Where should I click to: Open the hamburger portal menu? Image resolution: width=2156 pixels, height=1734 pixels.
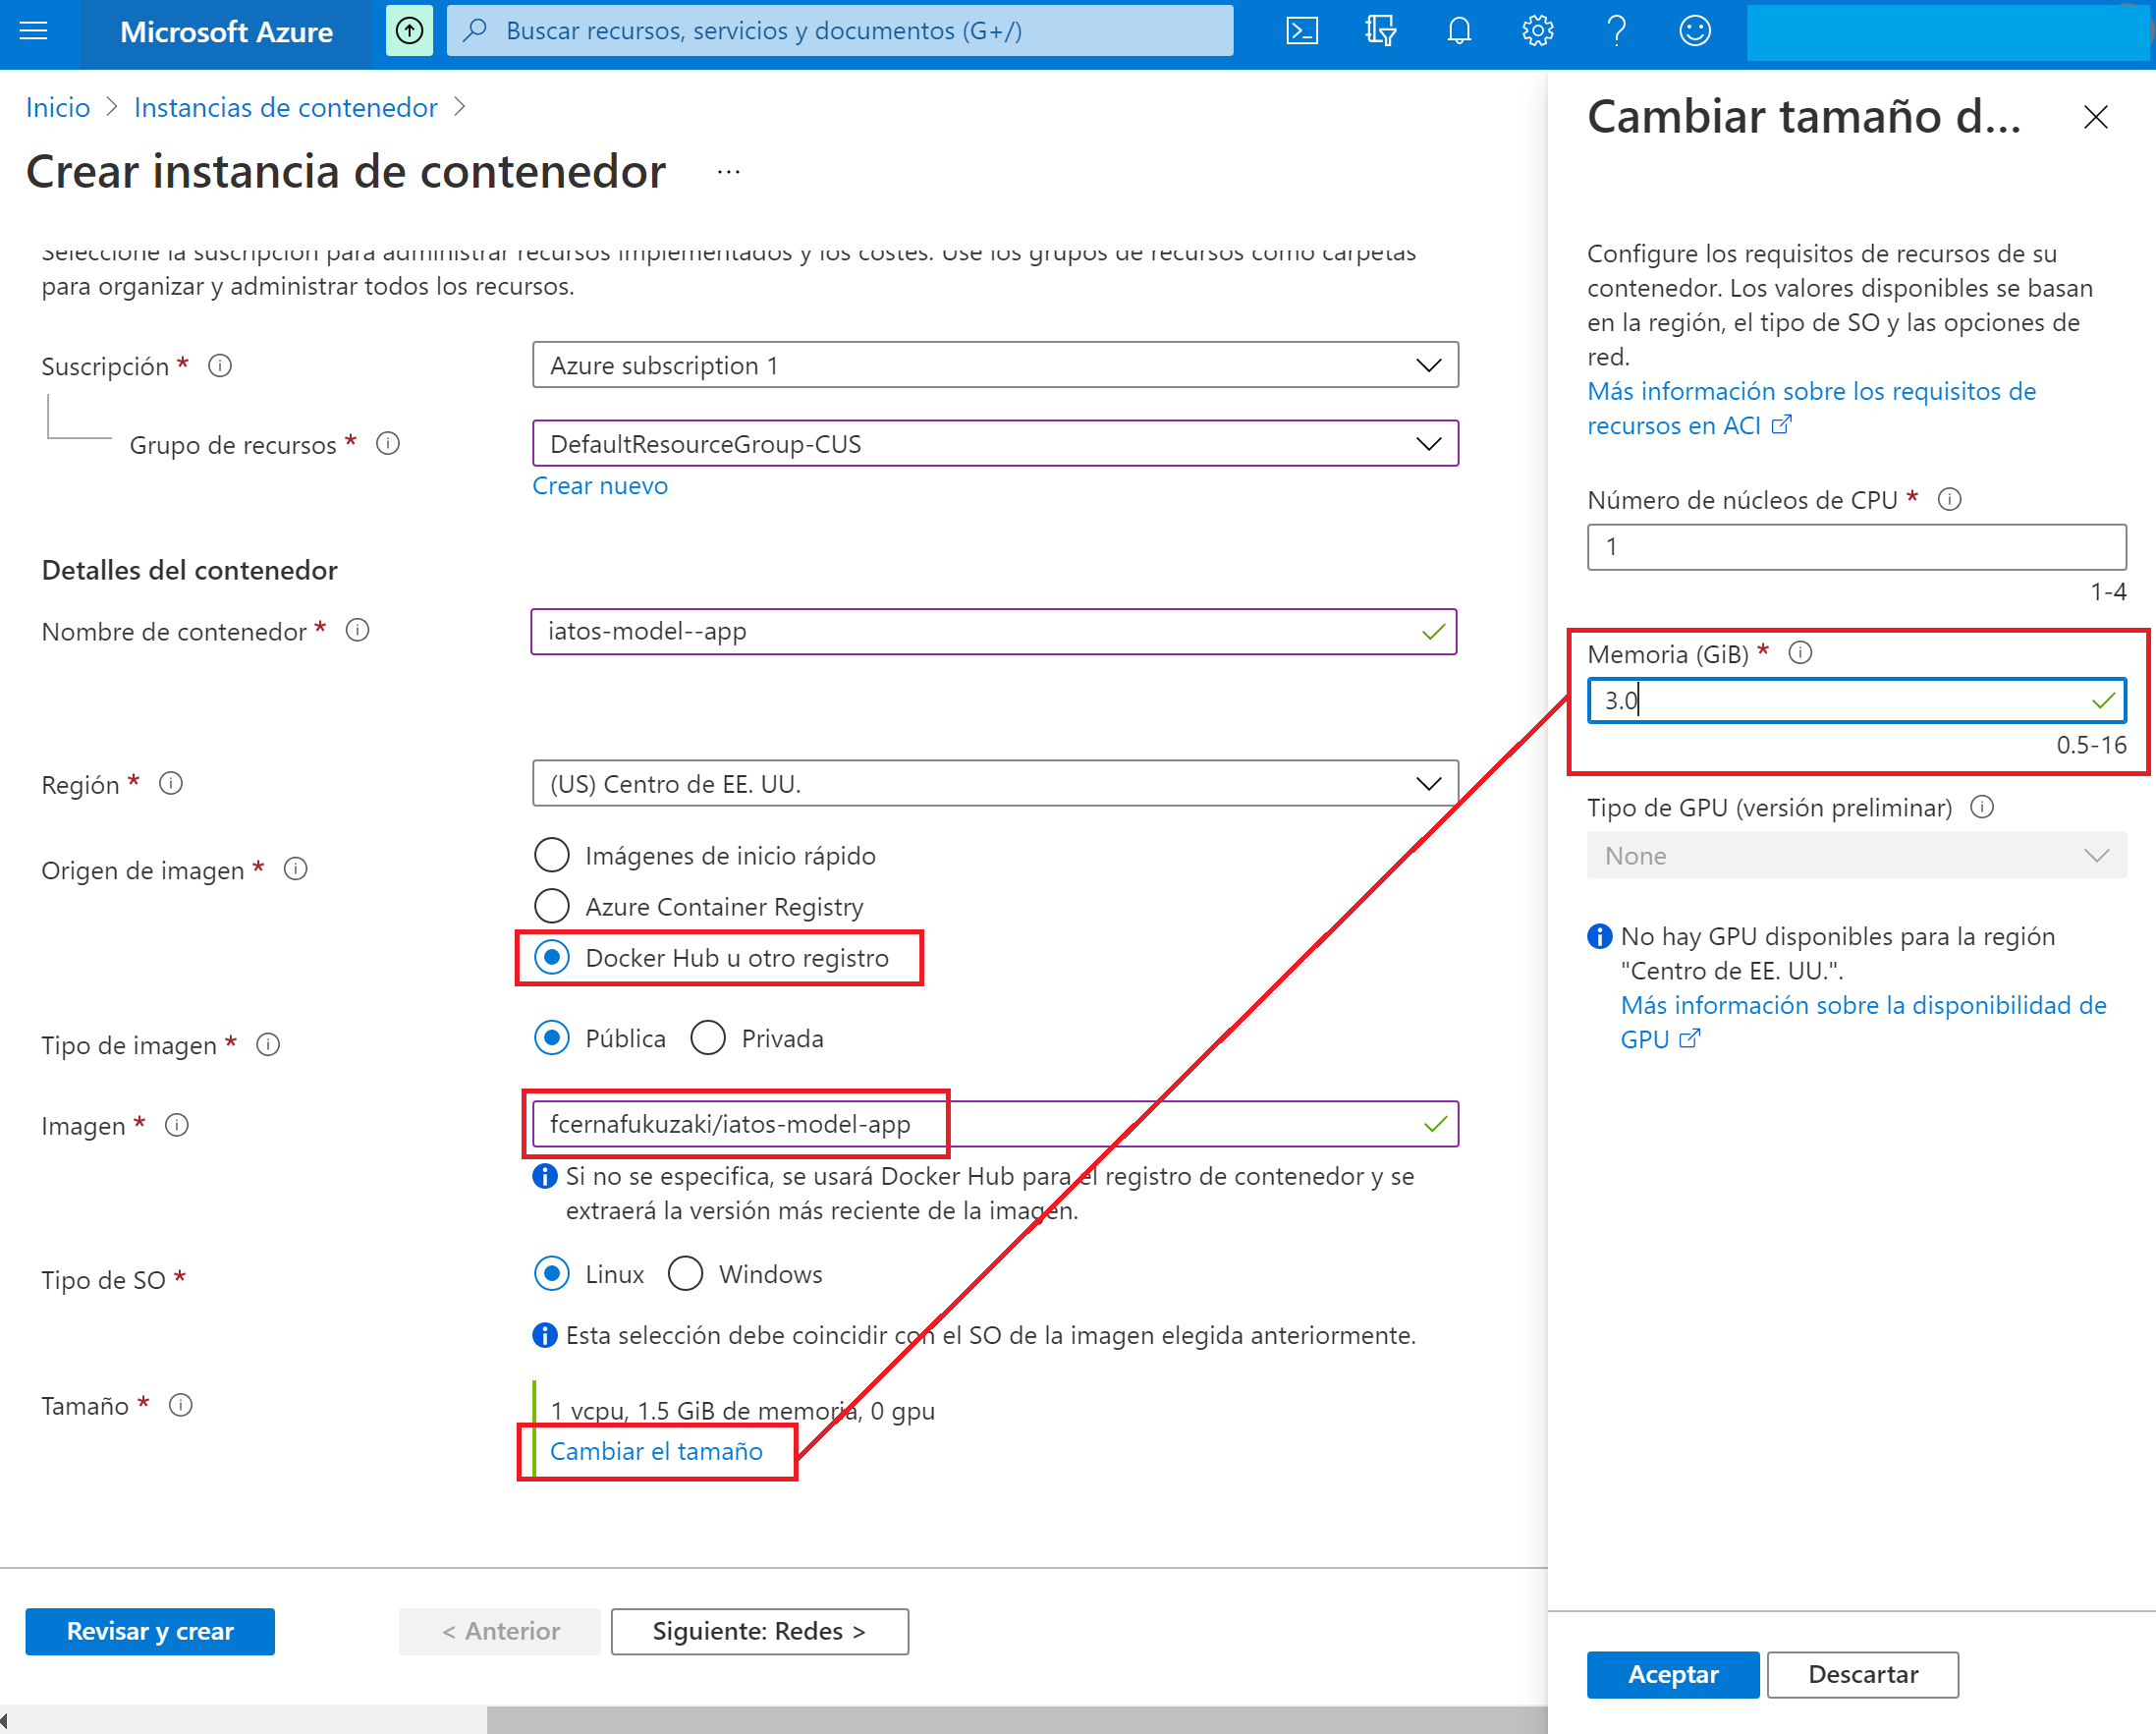click(x=34, y=31)
